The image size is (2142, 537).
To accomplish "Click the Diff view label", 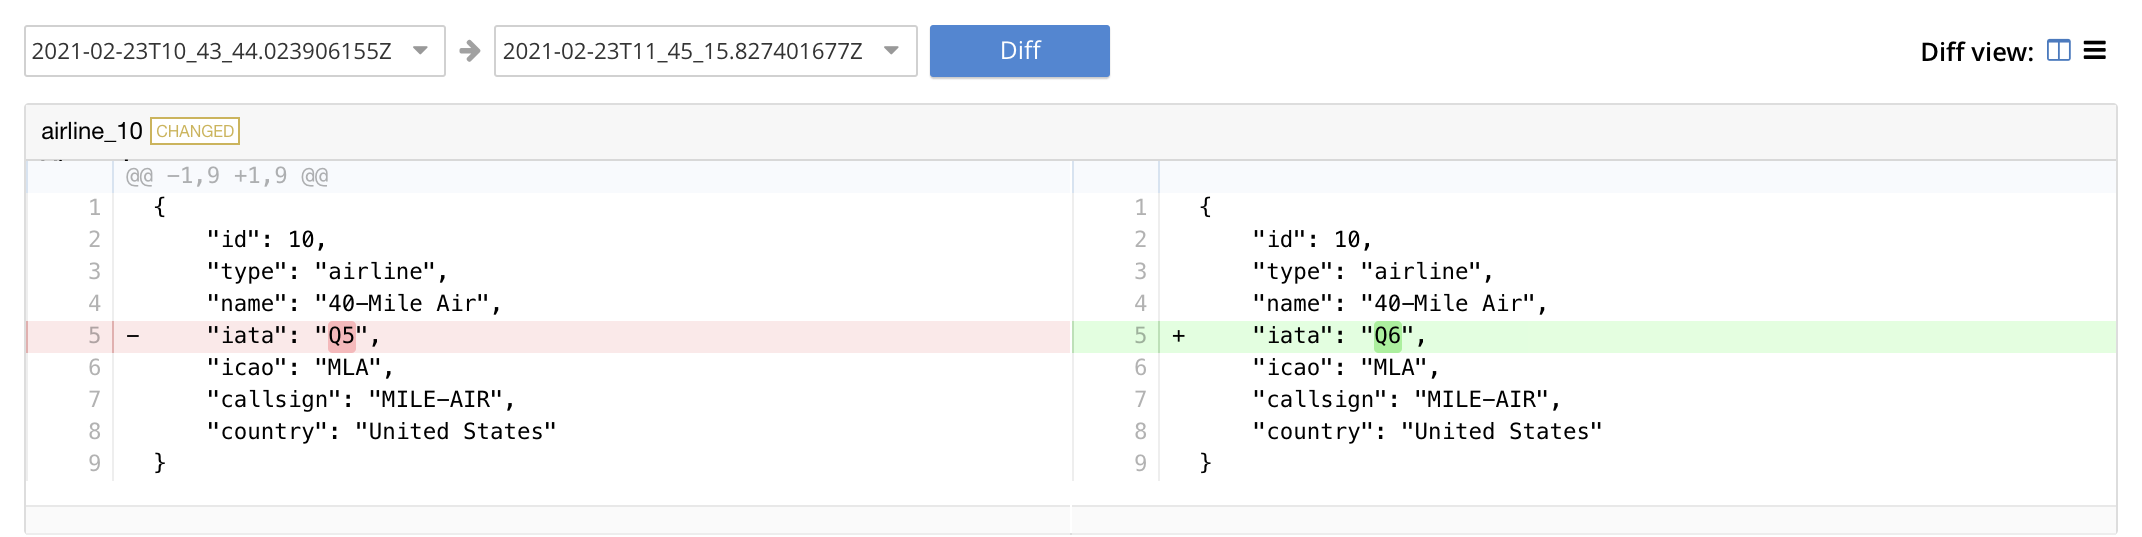I will [x=1976, y=52].
